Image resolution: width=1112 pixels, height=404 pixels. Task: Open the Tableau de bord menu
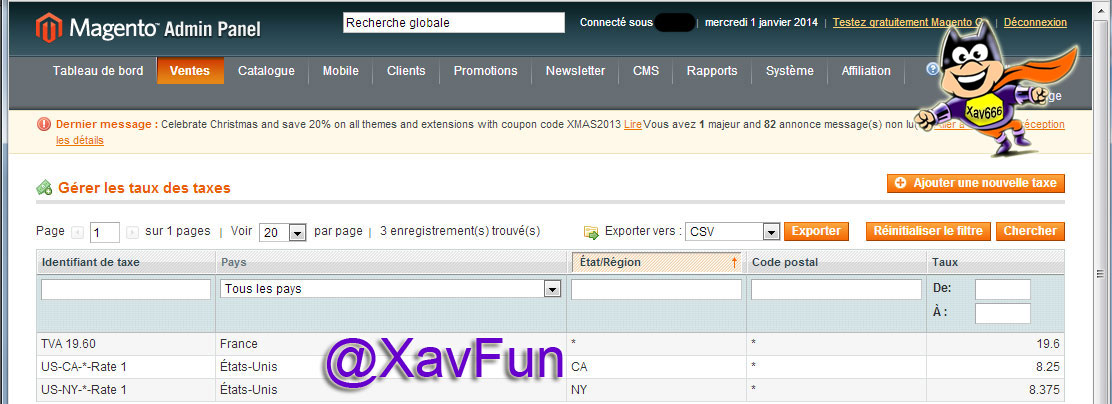98,71
